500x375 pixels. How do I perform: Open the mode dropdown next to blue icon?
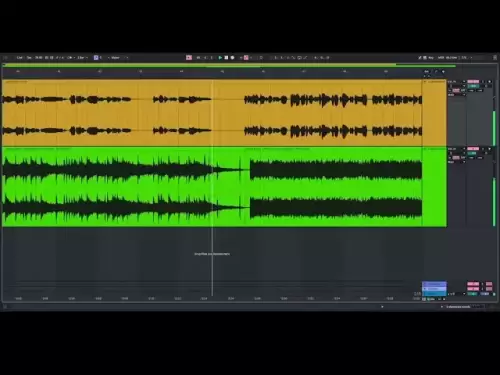point(118,58)
